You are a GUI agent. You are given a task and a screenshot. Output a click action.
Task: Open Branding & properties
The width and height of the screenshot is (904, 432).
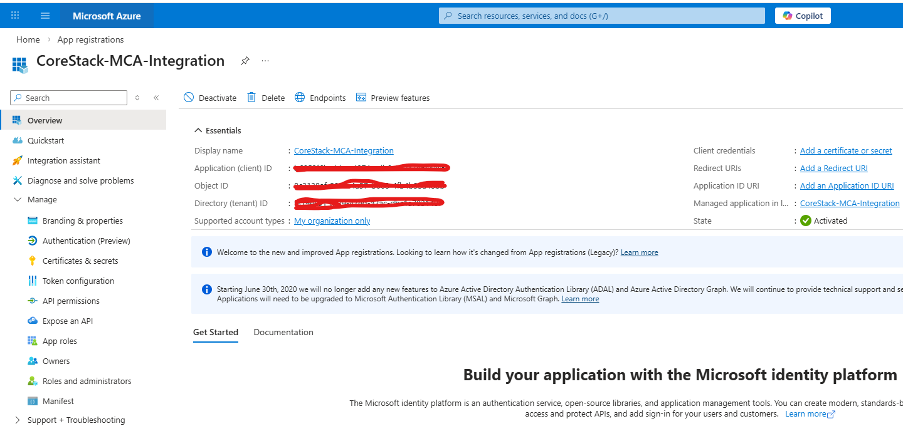tap(83, 221)
